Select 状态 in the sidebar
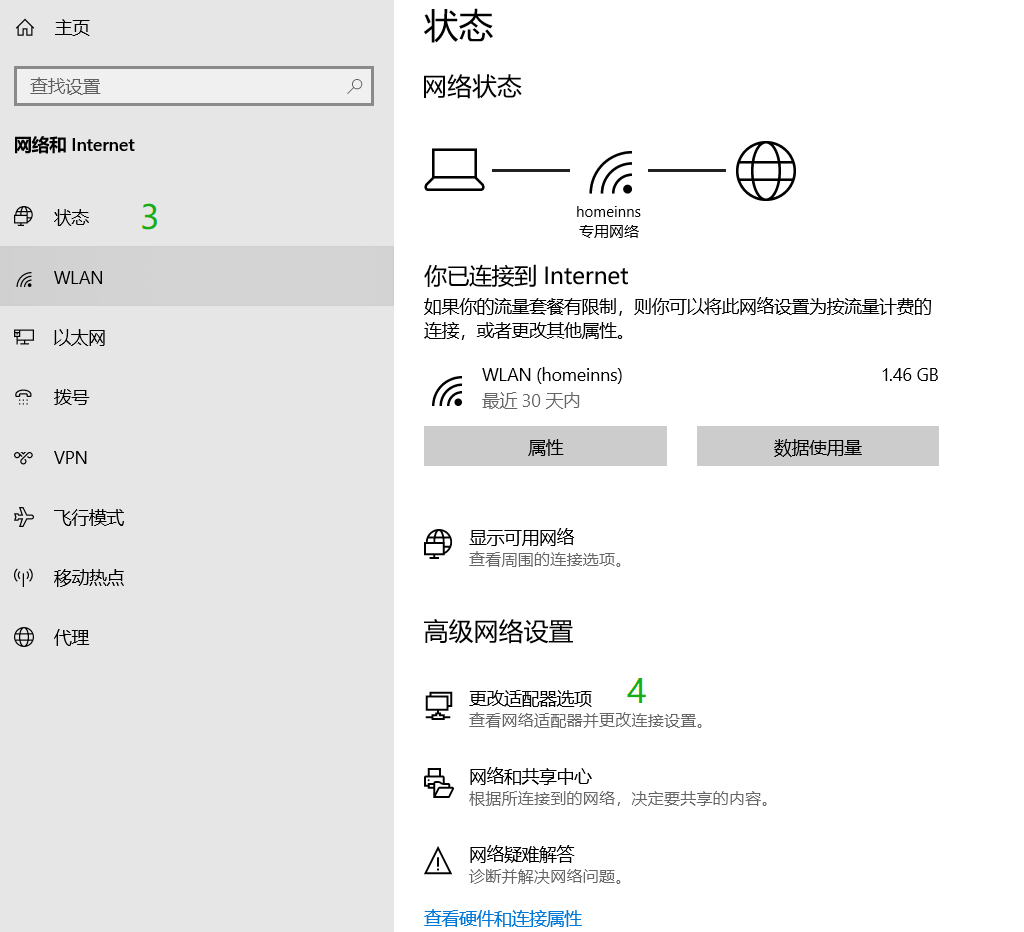The image size is (1024, 932). click(x=71, y=217)
